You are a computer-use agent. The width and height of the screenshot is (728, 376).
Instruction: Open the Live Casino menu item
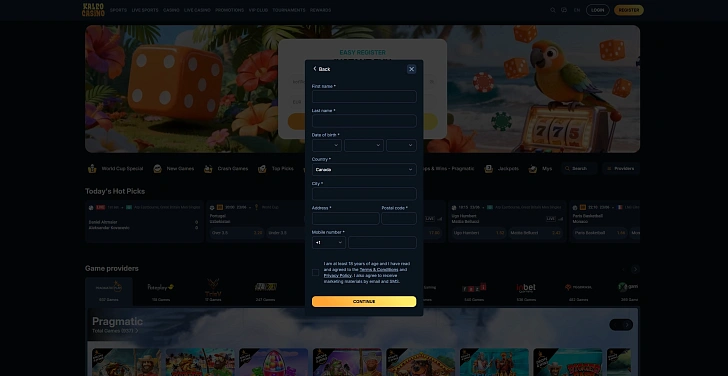pyautogui.click(x=197, y=10)
